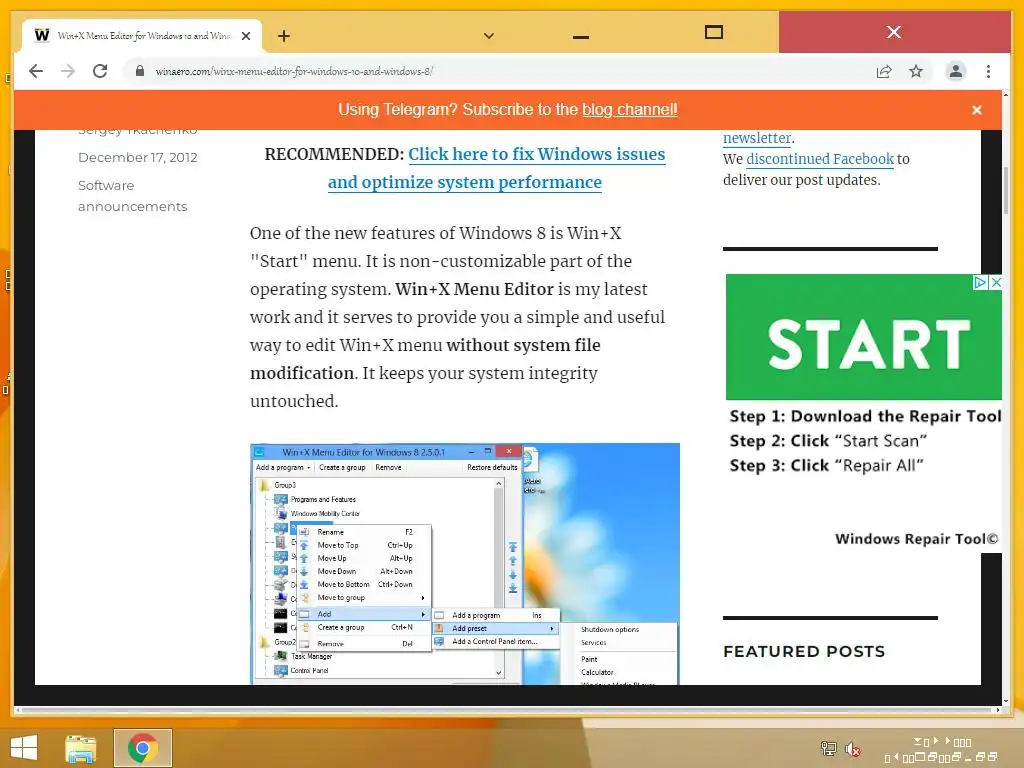
Task: Click the green START ad banner
Action: (x=863, y=337)
